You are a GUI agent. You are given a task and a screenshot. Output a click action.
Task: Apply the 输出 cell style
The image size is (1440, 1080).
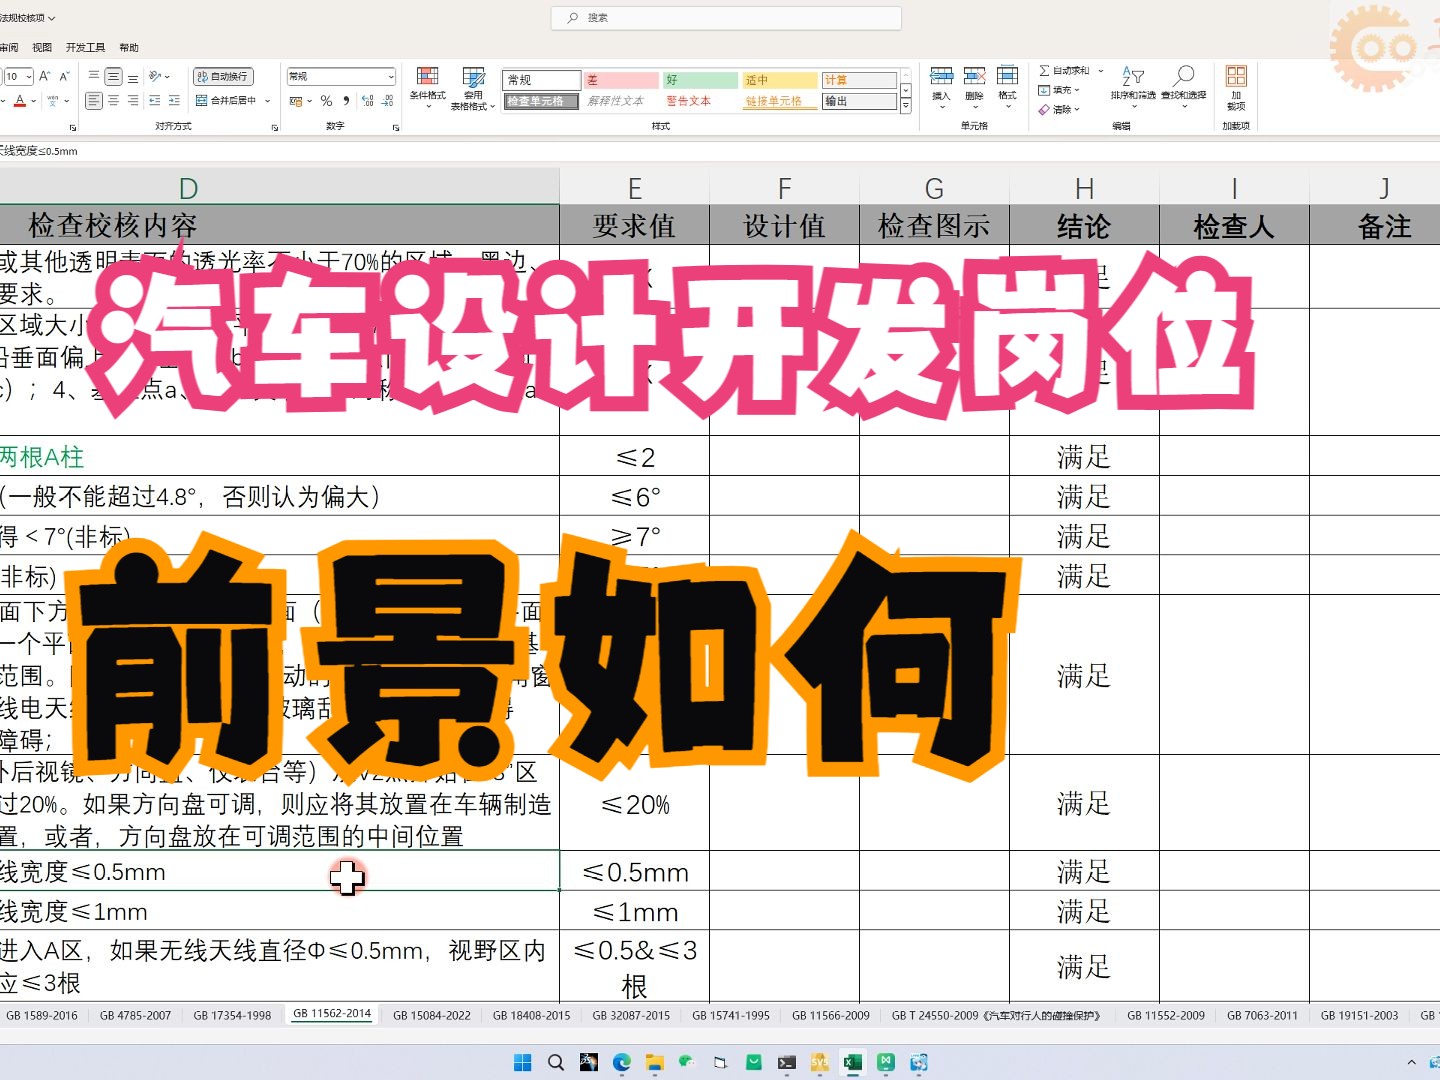[x=859, y=101]
